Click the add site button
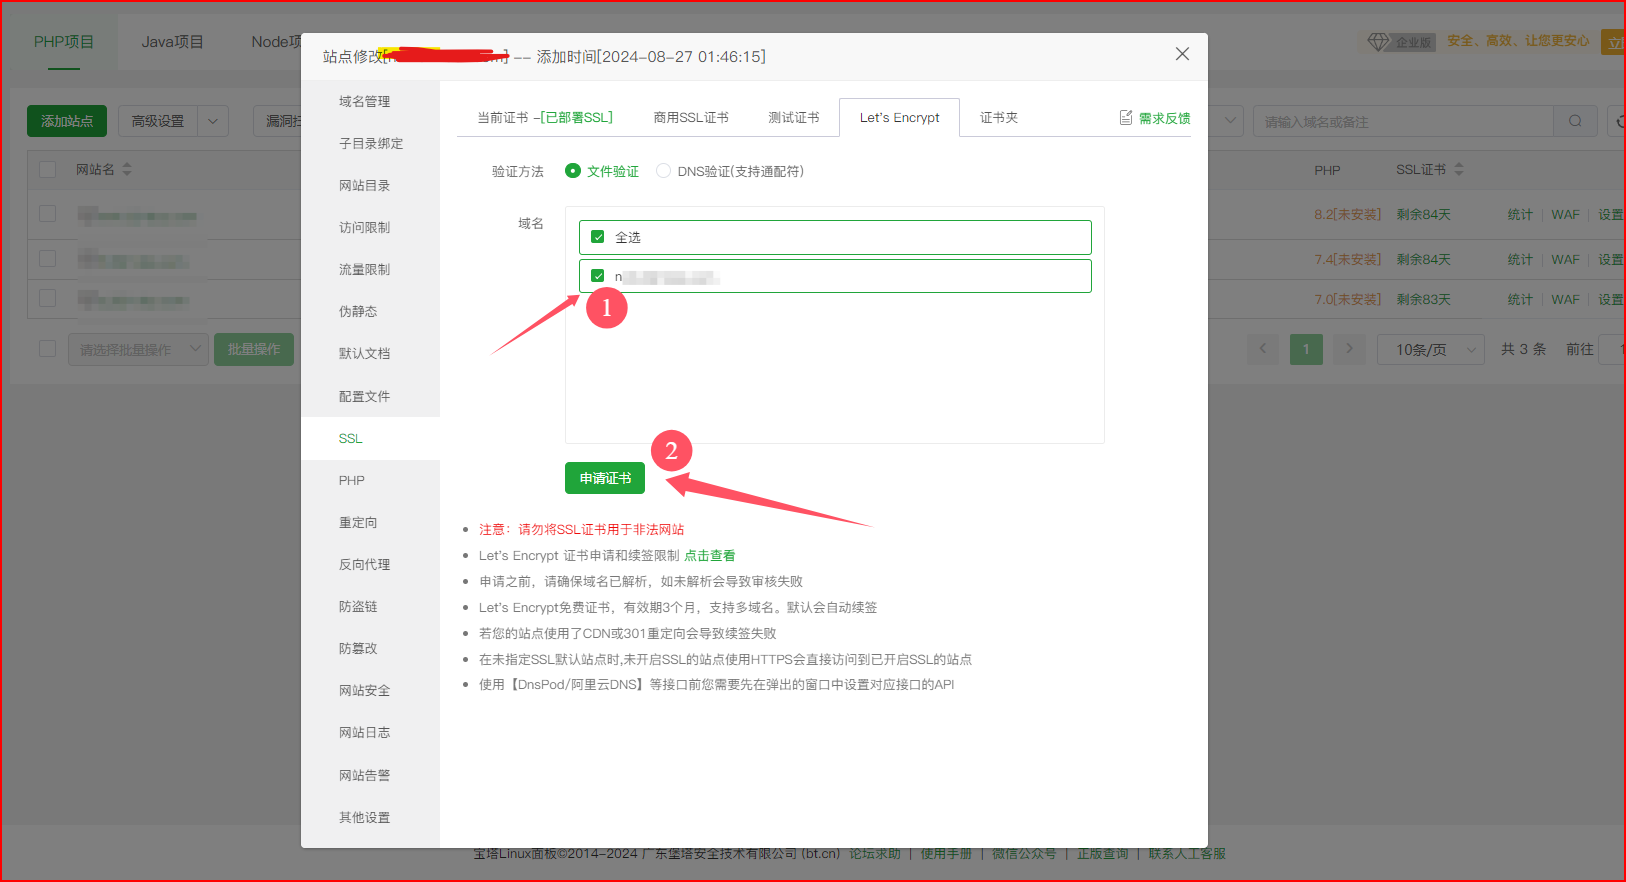This screenshot has width=1626, height=882. [x=67, y=121]
